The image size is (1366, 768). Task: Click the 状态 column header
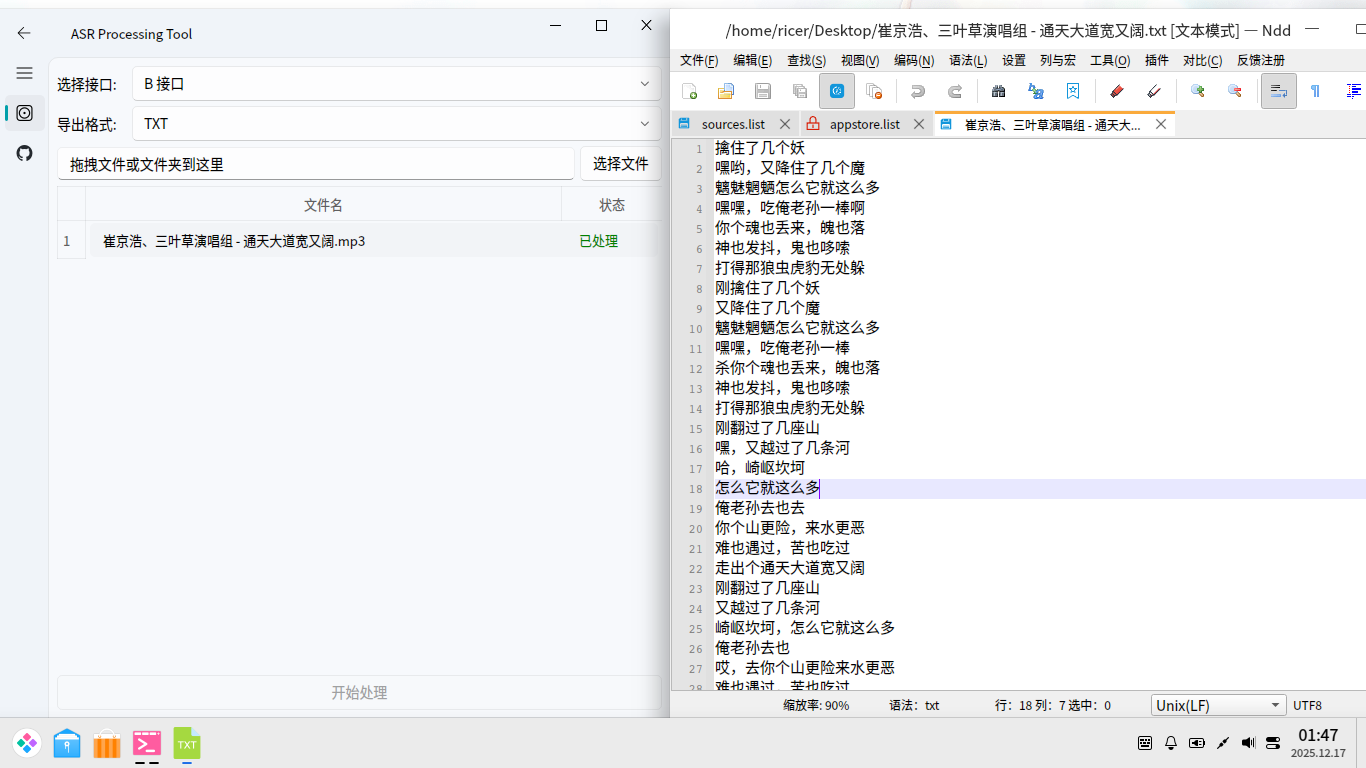[x=612, y=205]
